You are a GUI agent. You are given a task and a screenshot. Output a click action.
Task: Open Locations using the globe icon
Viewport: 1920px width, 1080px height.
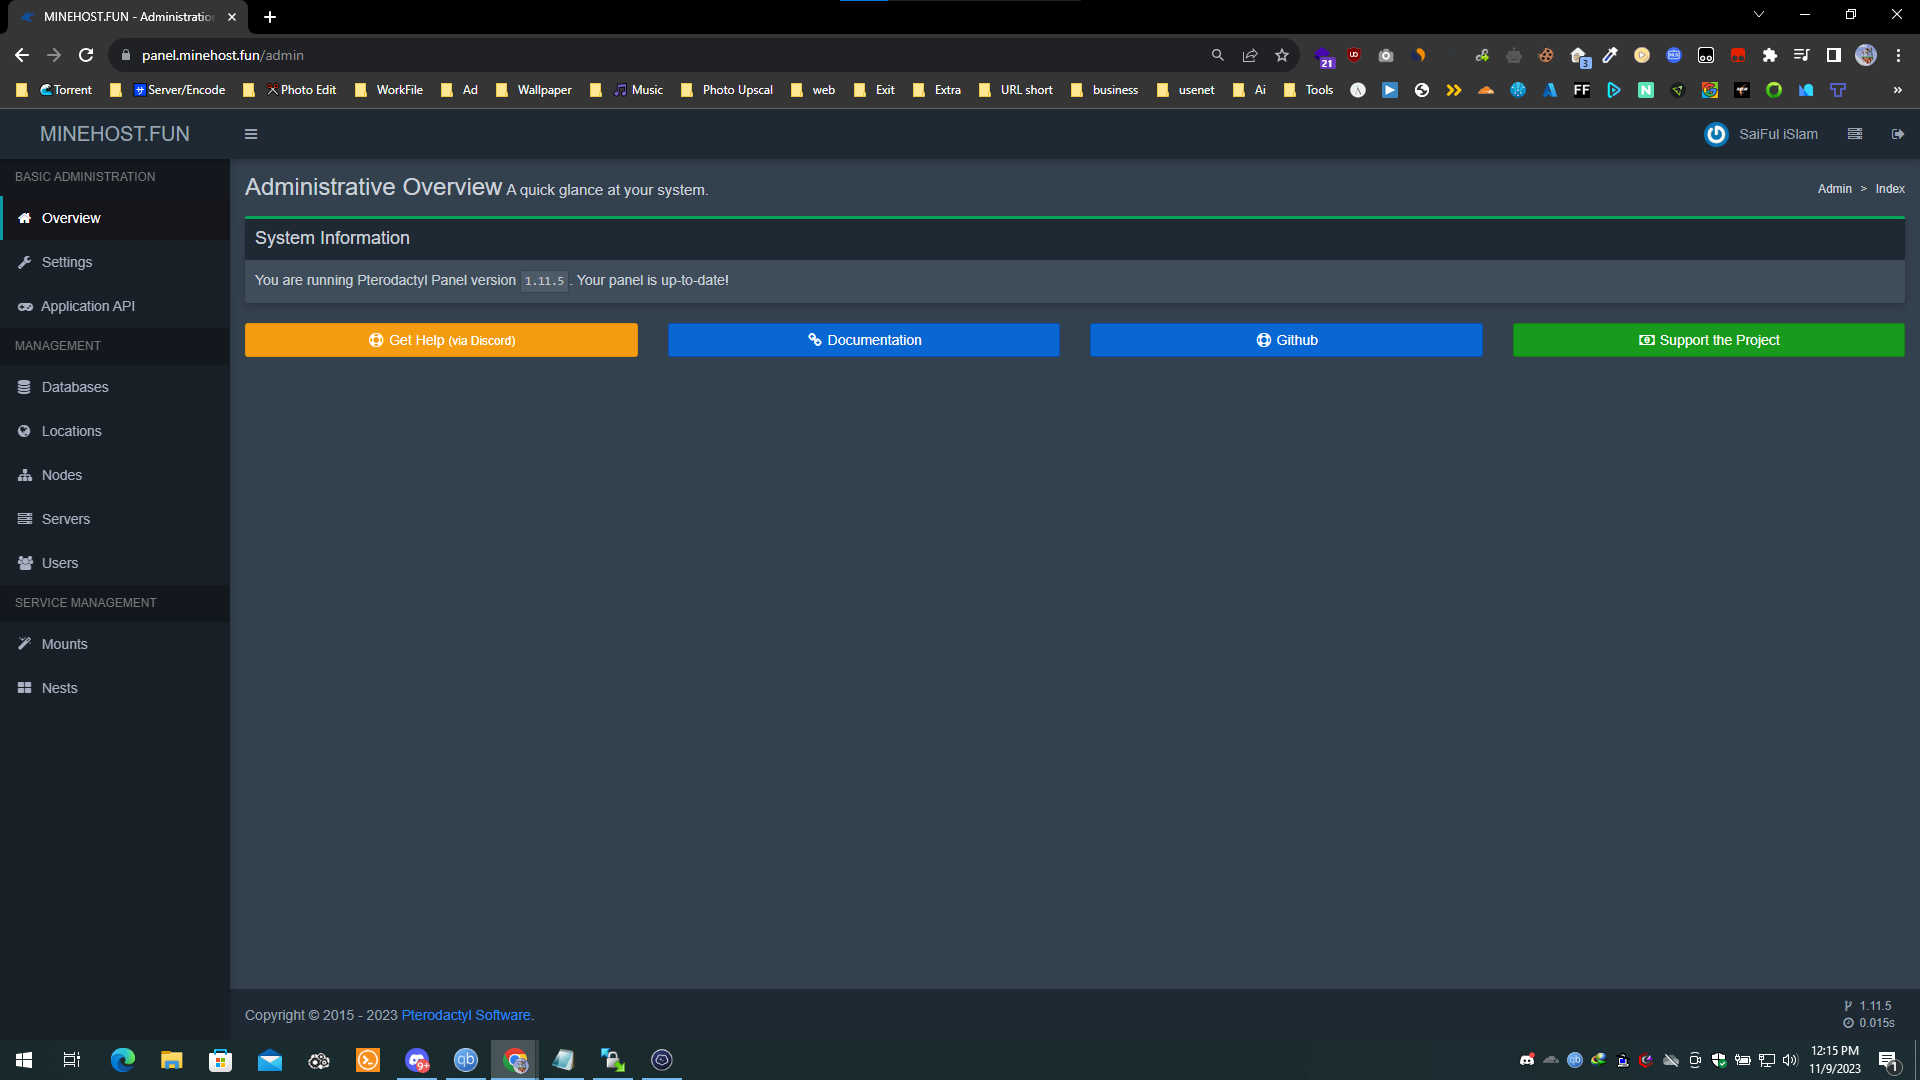[25, 431]
